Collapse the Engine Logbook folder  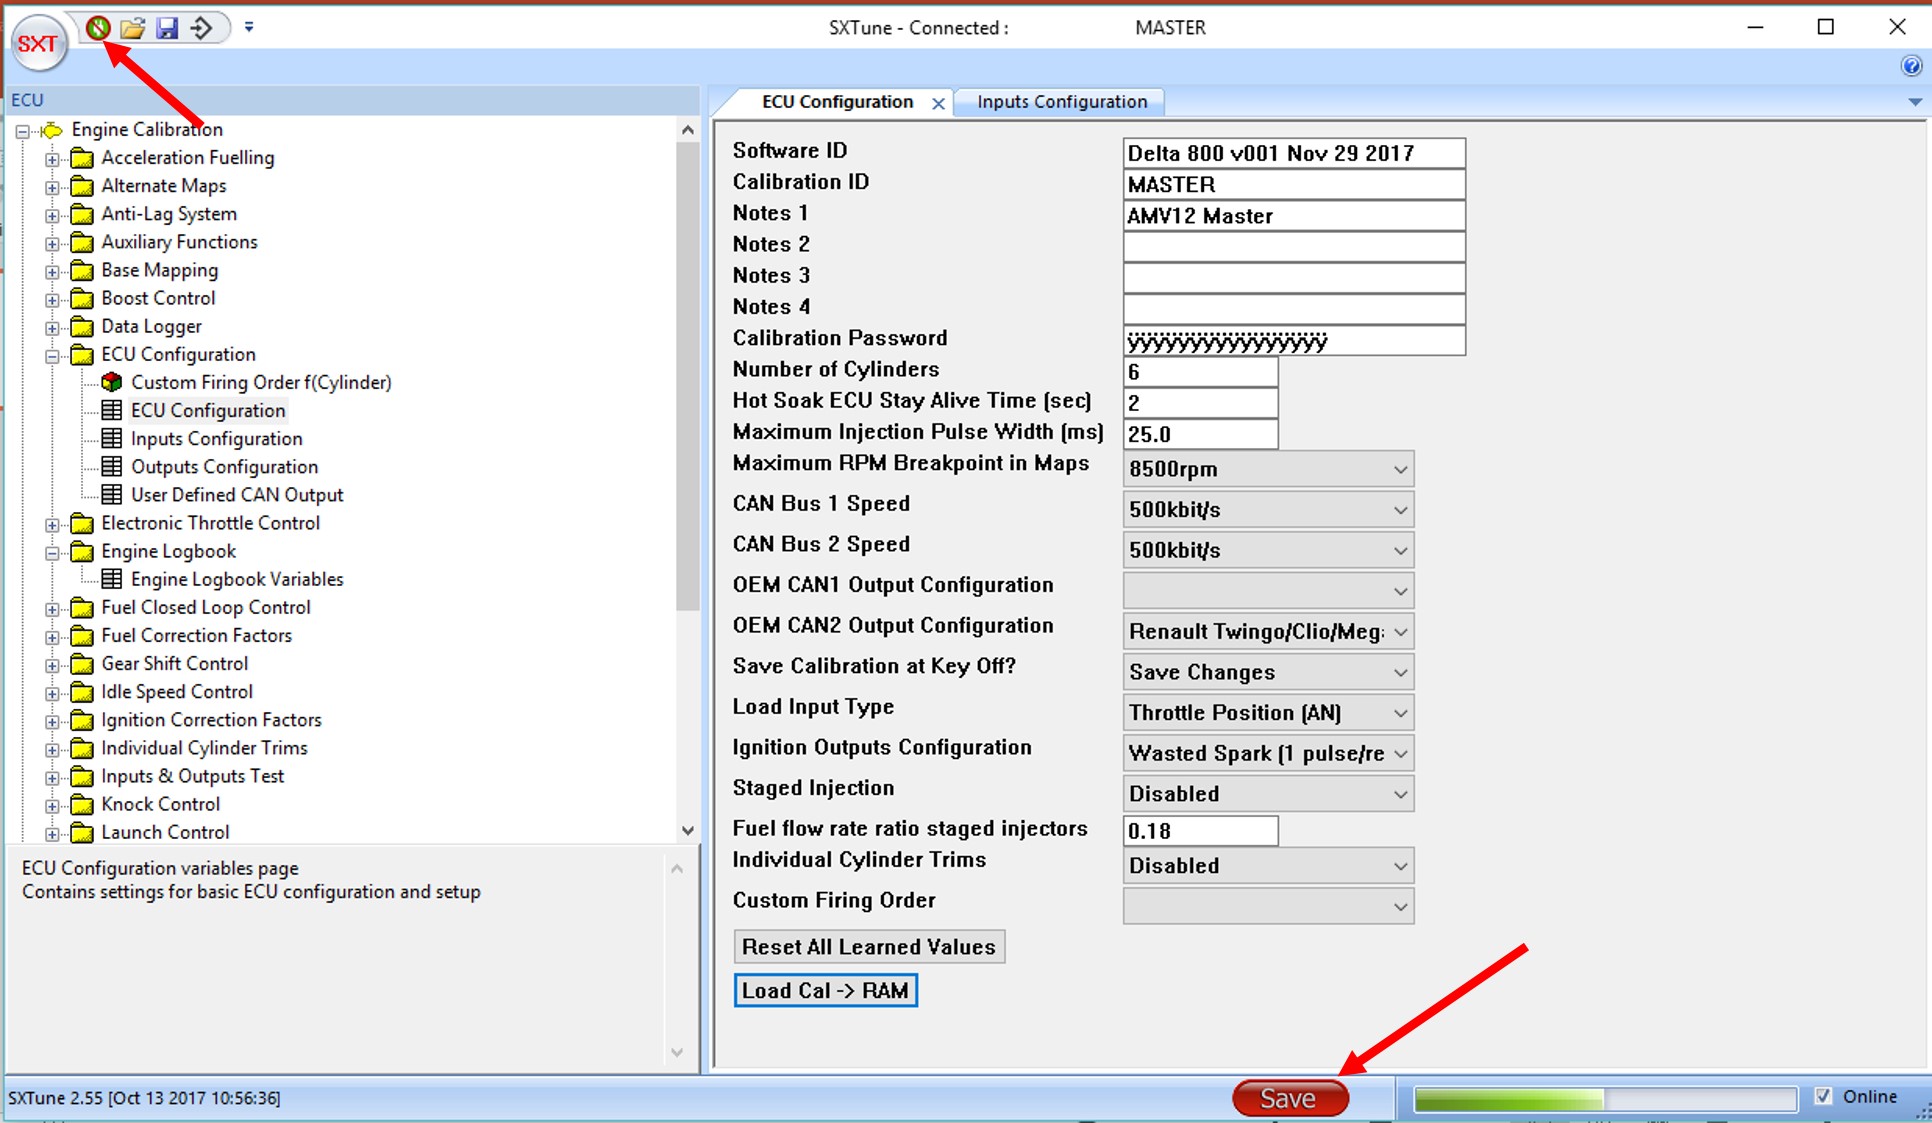tap(52, 552)
